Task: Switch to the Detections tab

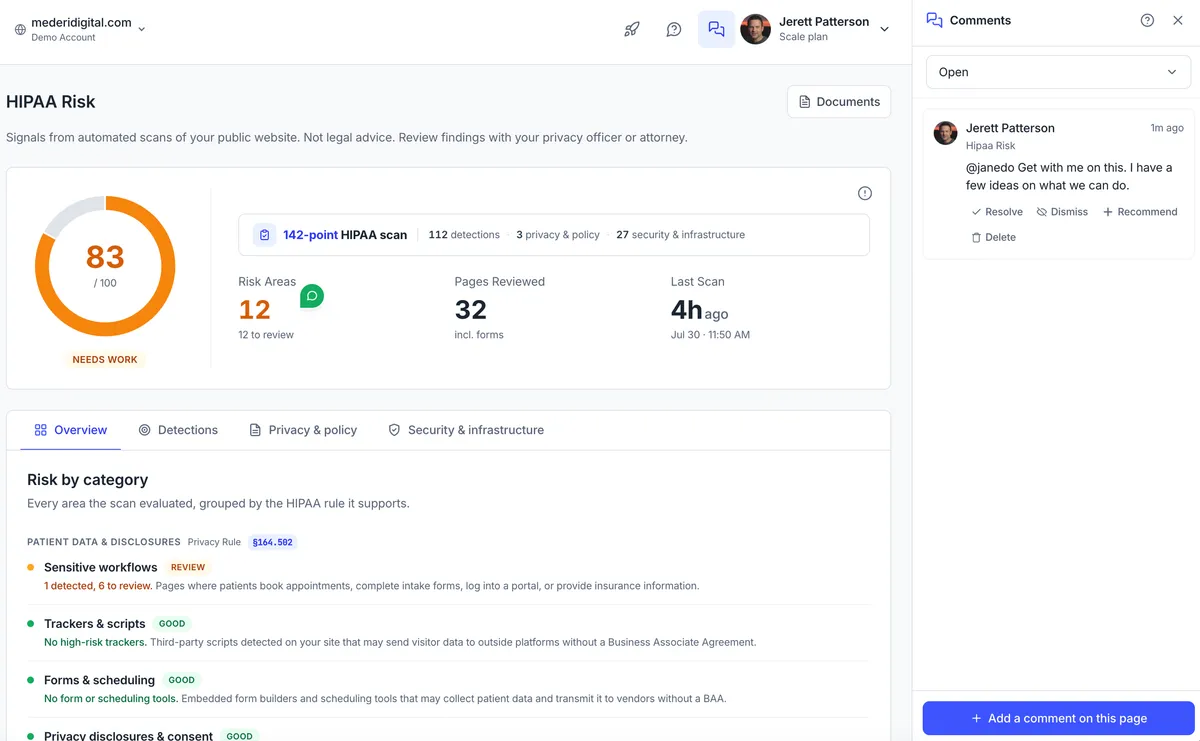Action: point(178,430)
